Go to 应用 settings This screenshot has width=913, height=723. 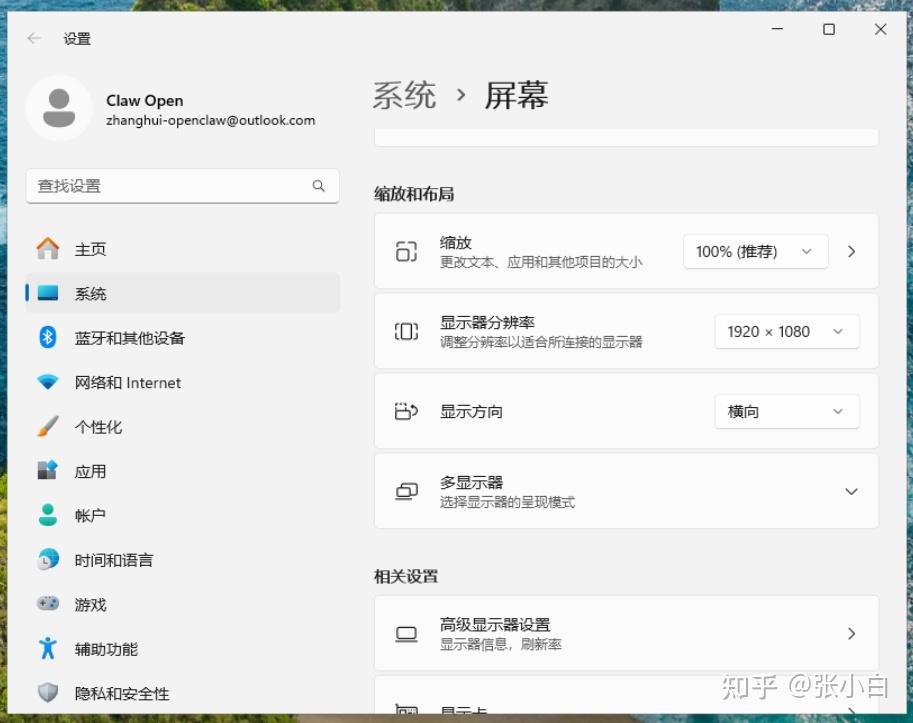point(183,471)
